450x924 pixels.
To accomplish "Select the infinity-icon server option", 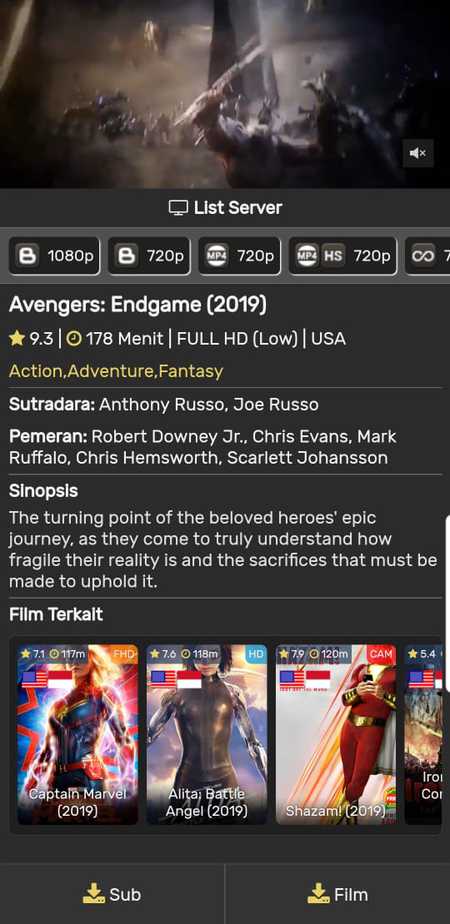I will click(x=428, y=256).
